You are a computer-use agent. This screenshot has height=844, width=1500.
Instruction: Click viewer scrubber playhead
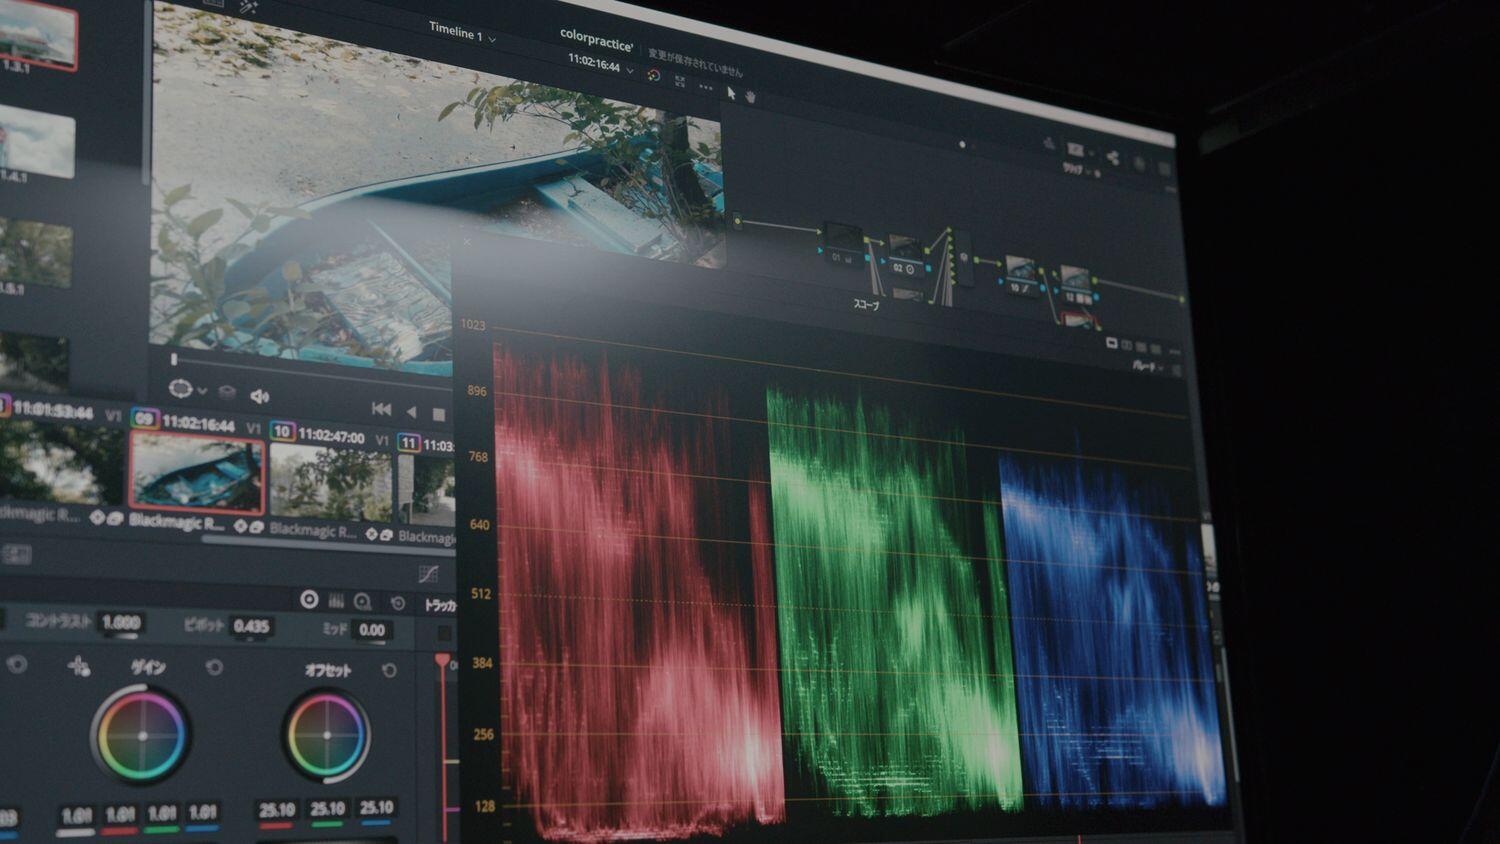[174, 358]
